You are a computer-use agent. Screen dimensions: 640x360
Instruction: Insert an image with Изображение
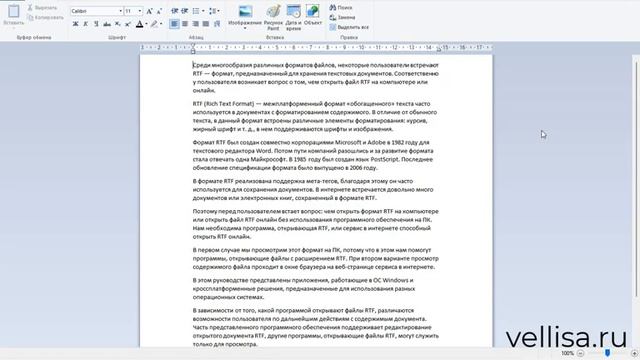click(x=245, y=14)
